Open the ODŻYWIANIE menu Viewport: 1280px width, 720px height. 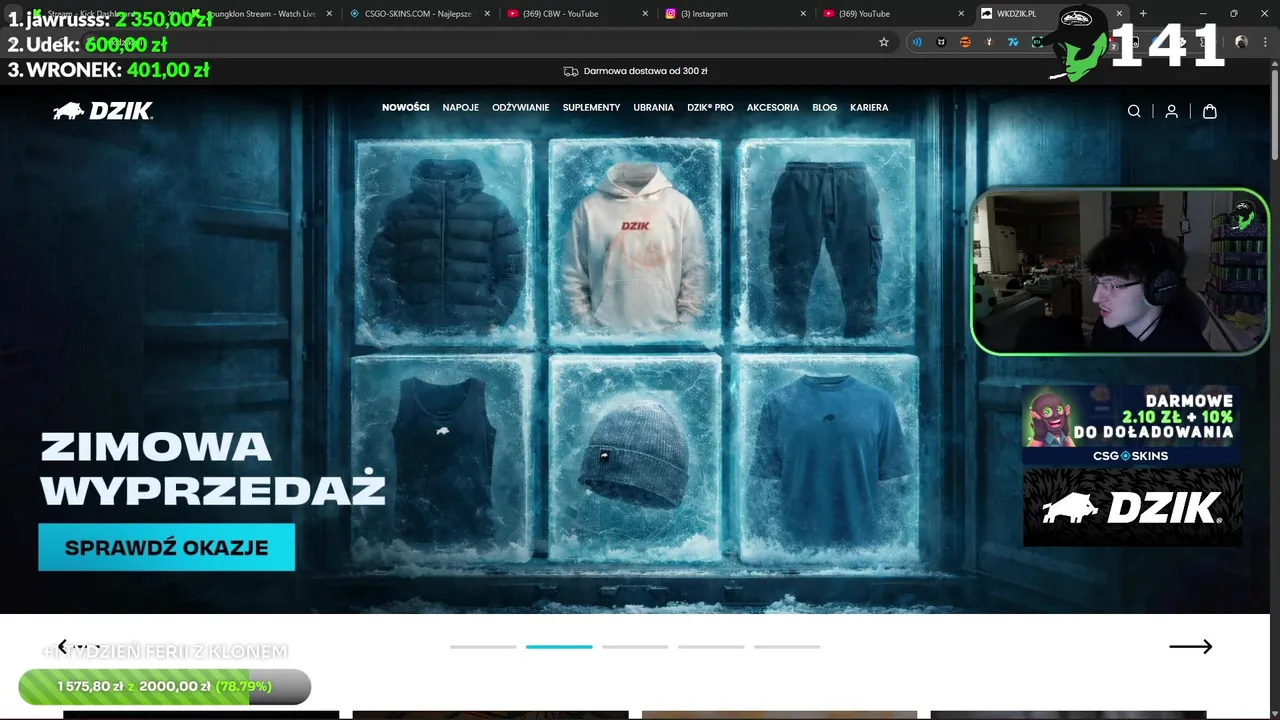pos(520,107)
